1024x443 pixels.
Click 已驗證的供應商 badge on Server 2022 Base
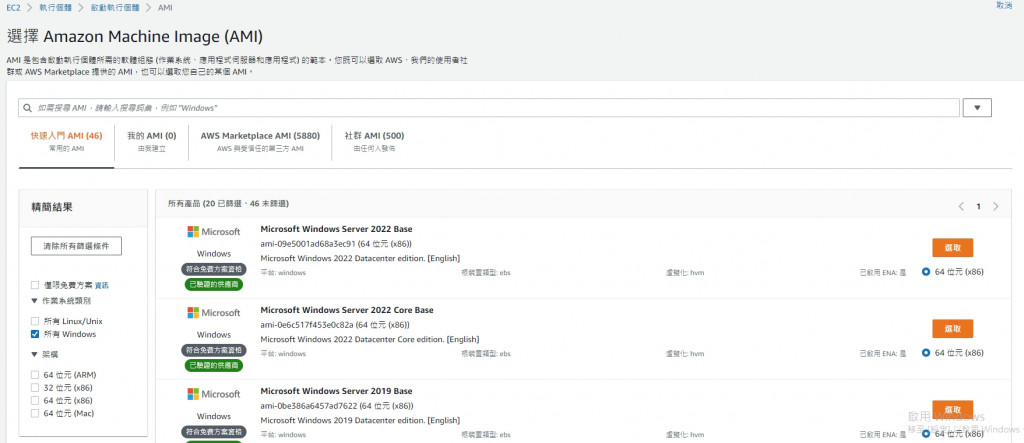[214, 284]
